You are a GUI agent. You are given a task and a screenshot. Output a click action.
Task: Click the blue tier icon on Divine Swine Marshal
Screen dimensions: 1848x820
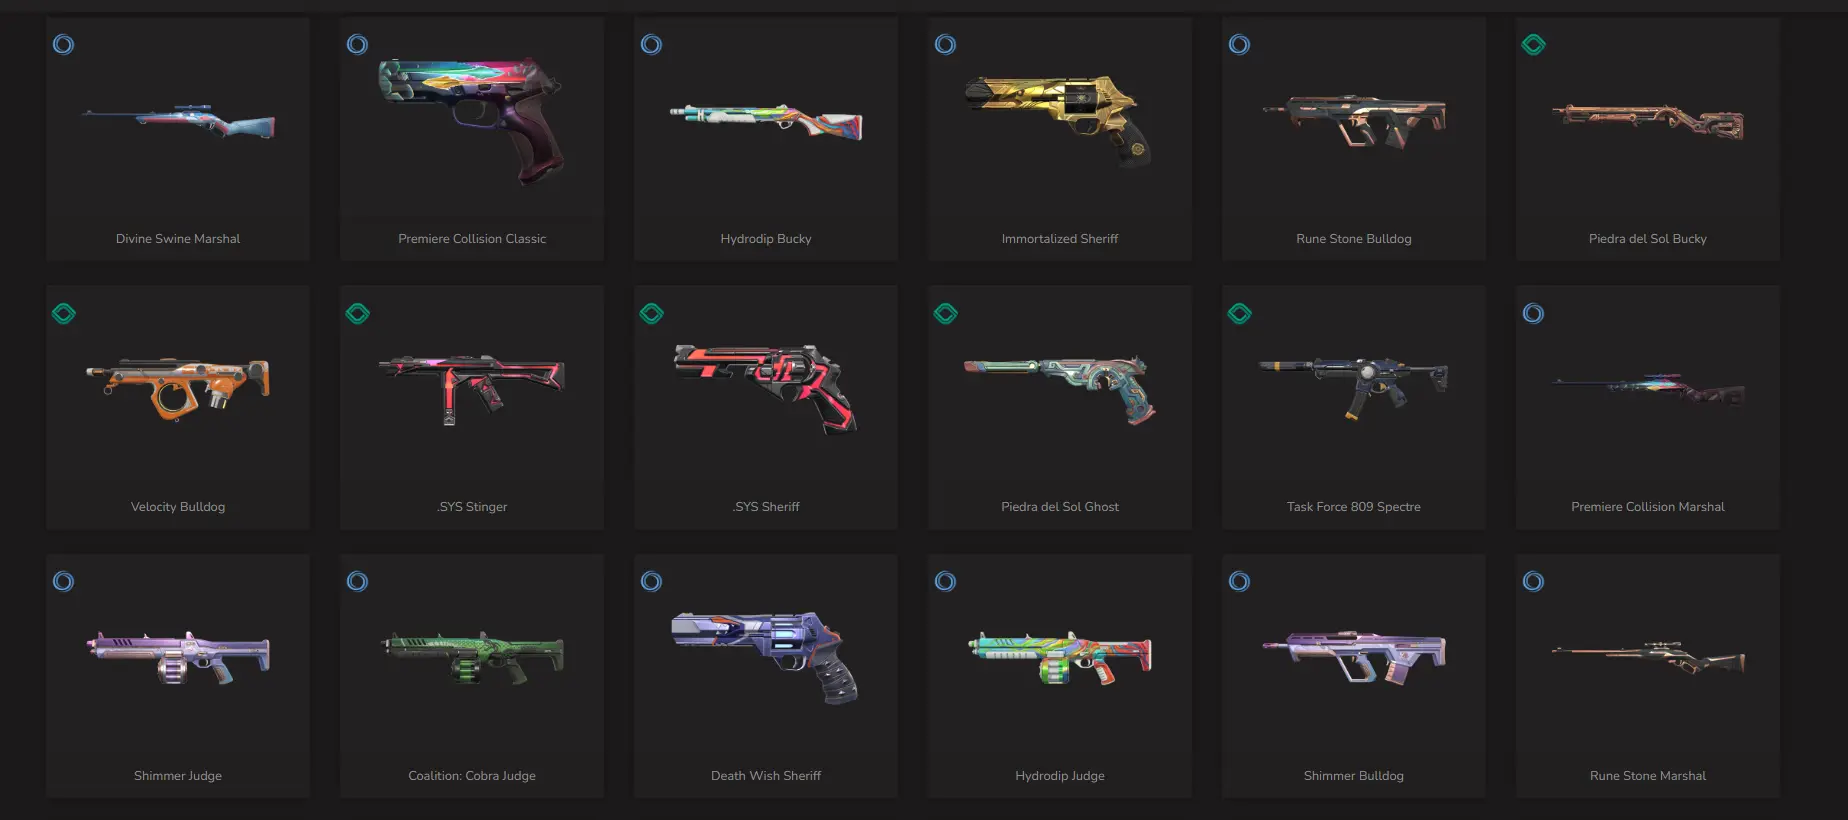click(63, 44)
